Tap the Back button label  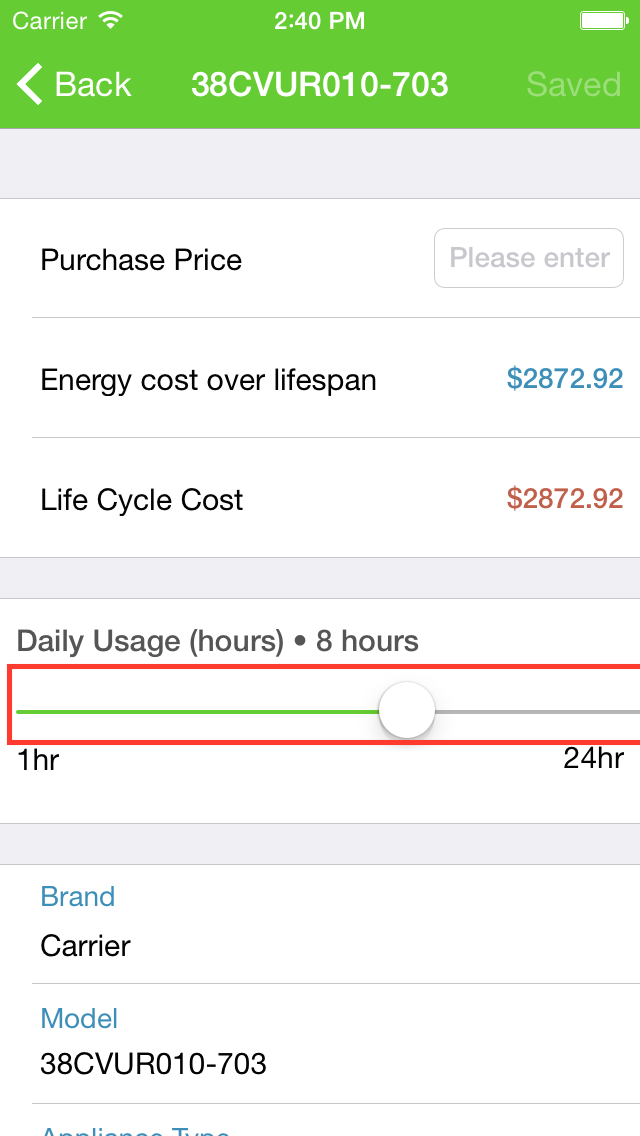[x=93, y=85]
